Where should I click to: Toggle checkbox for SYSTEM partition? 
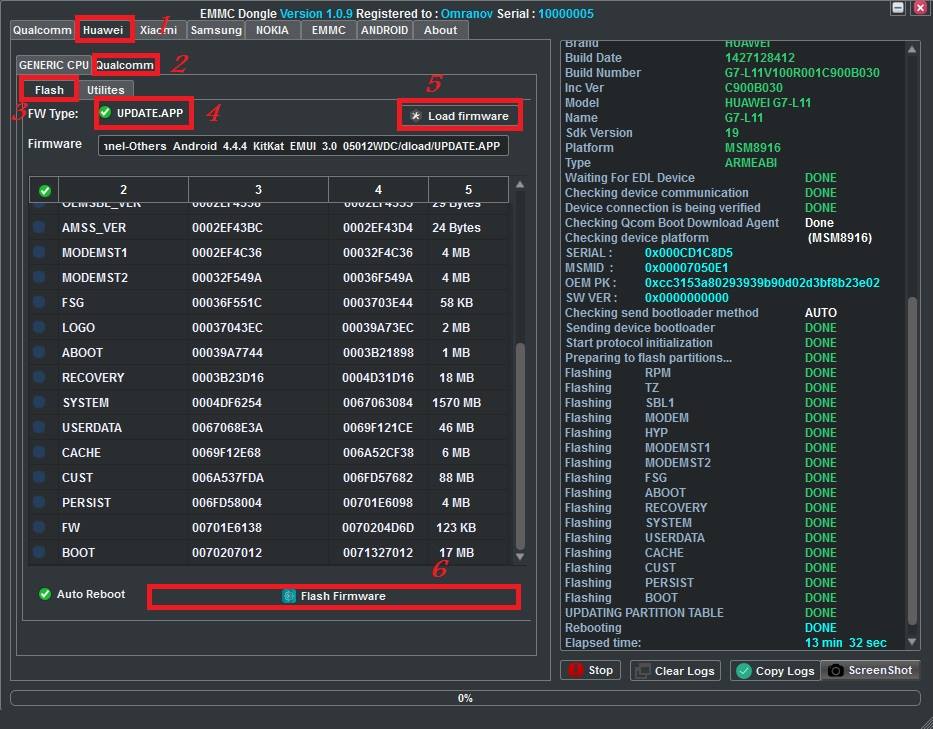(x=39, y=402)
